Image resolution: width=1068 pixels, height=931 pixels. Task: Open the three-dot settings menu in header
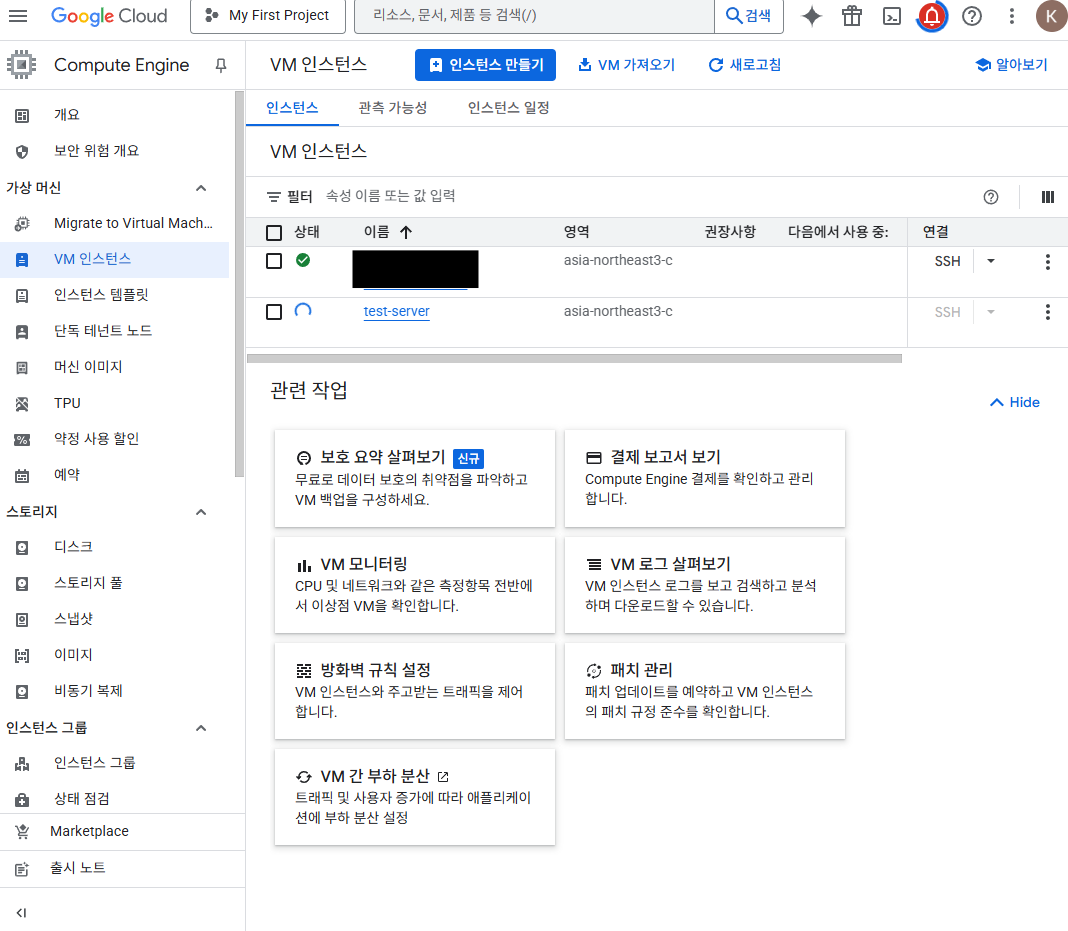(x=1011, y=16)
